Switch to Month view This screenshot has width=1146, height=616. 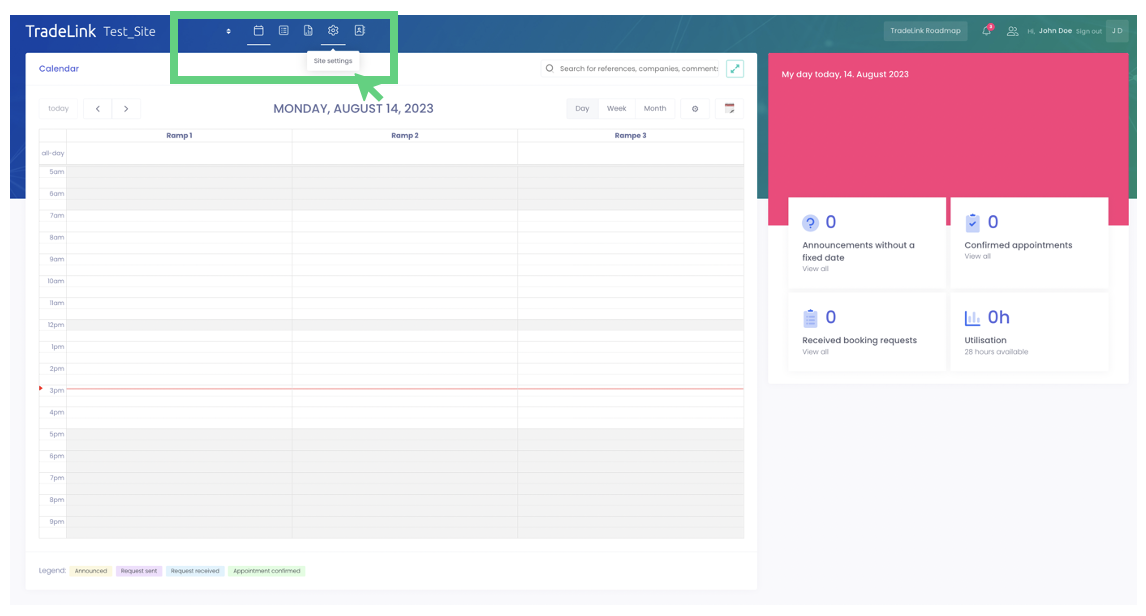pos(655,108)
